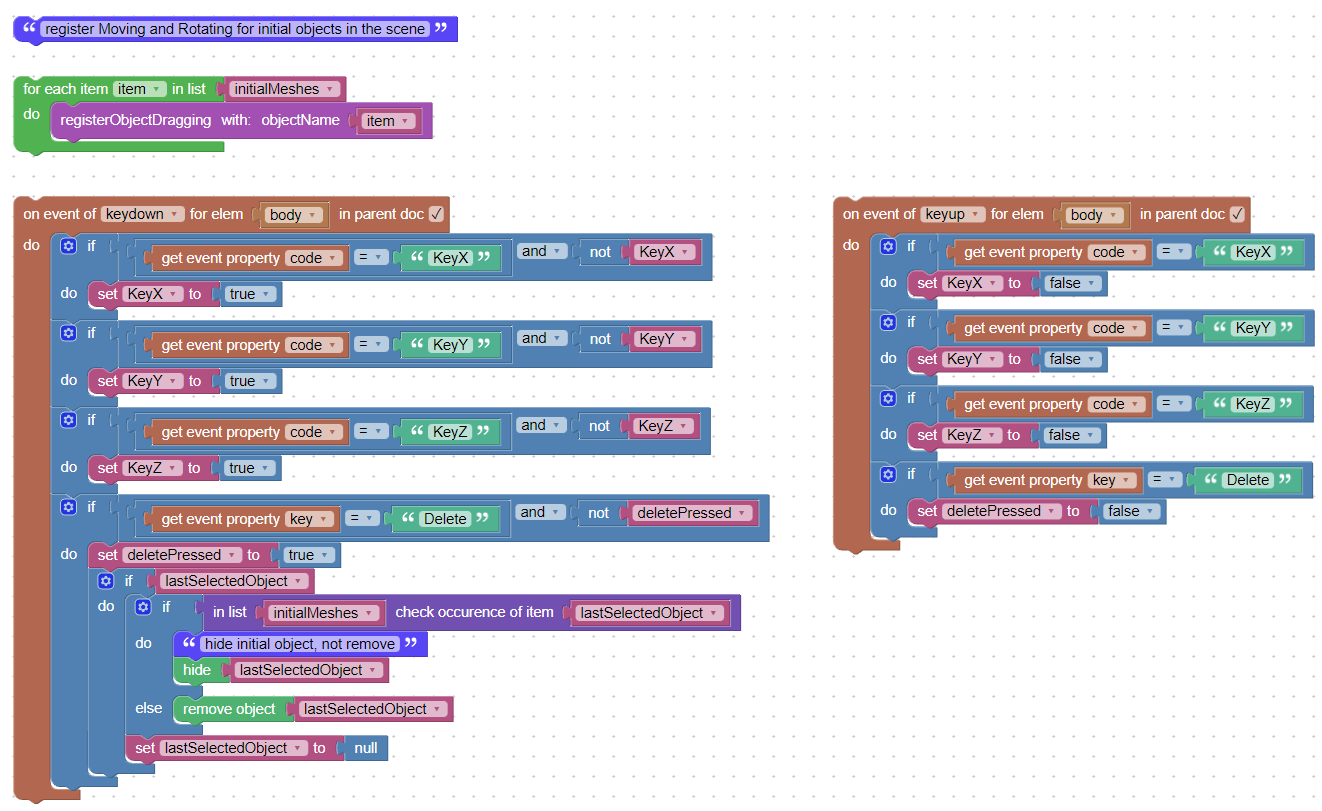The width and height of the screenshot is (1322, 811).
Task: Open 'set KeyZ to' variable dropdown in keyup
Action: point(972,435)
